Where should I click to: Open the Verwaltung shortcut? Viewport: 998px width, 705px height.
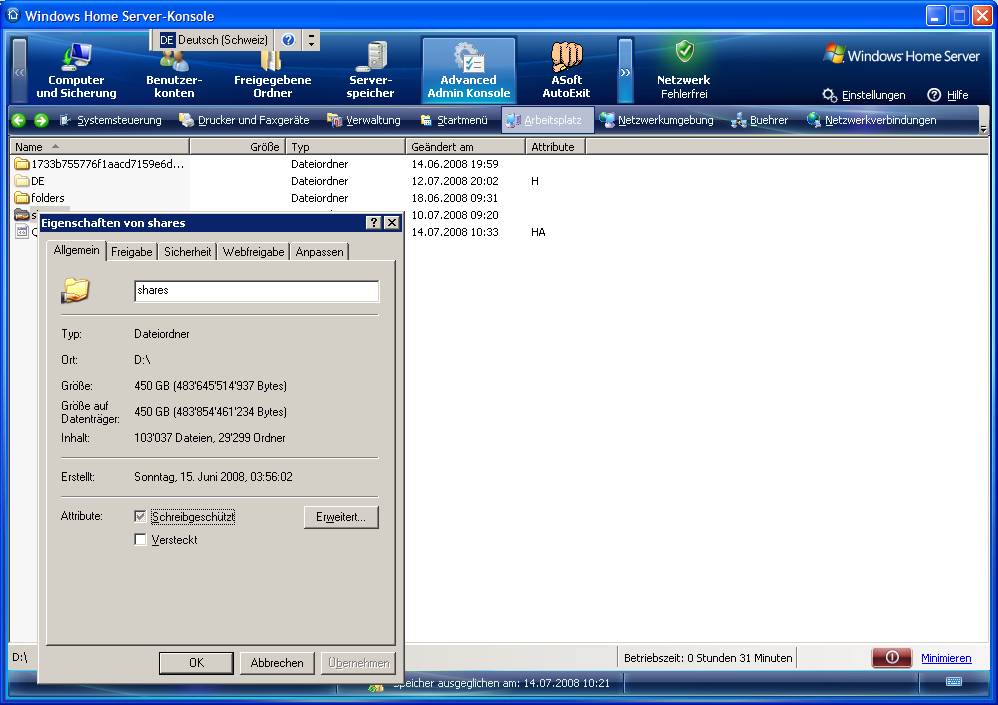364,120
